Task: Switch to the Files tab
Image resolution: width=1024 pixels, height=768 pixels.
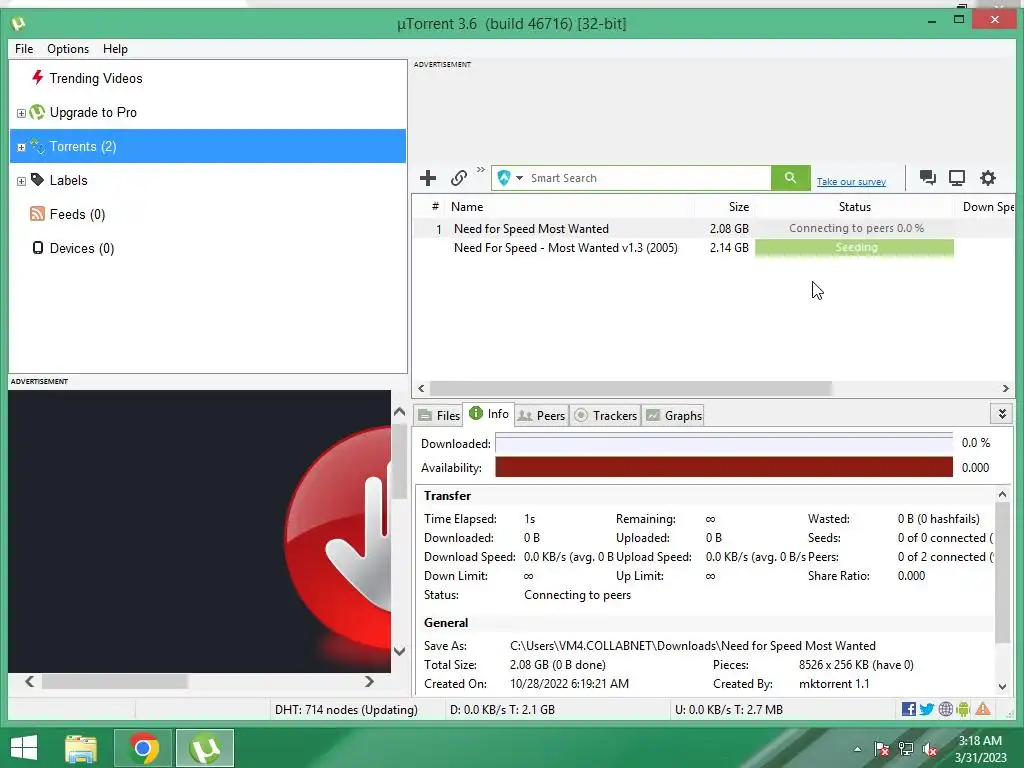Action: coord(439,415)
